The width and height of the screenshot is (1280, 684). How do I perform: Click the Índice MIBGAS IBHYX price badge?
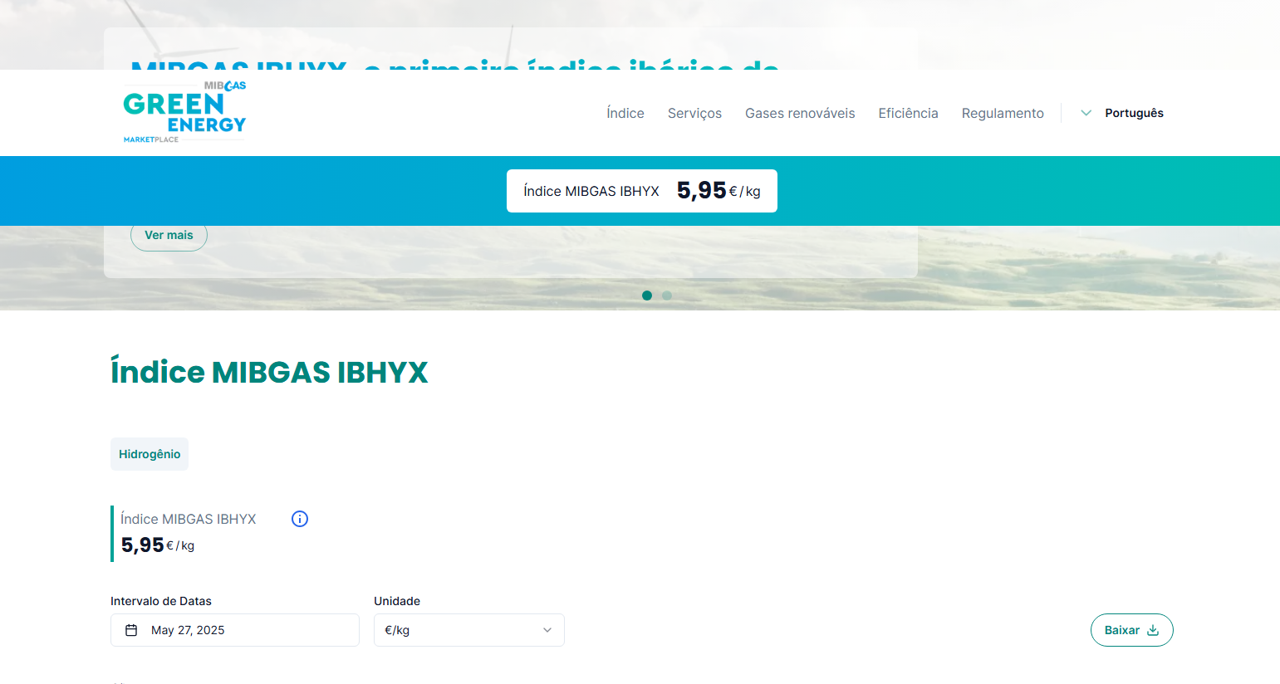642,191
